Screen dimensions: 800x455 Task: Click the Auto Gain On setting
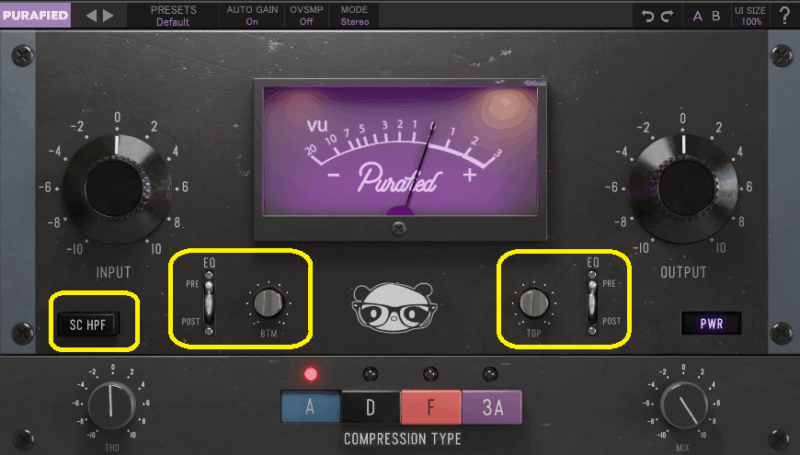click(251, 15)
